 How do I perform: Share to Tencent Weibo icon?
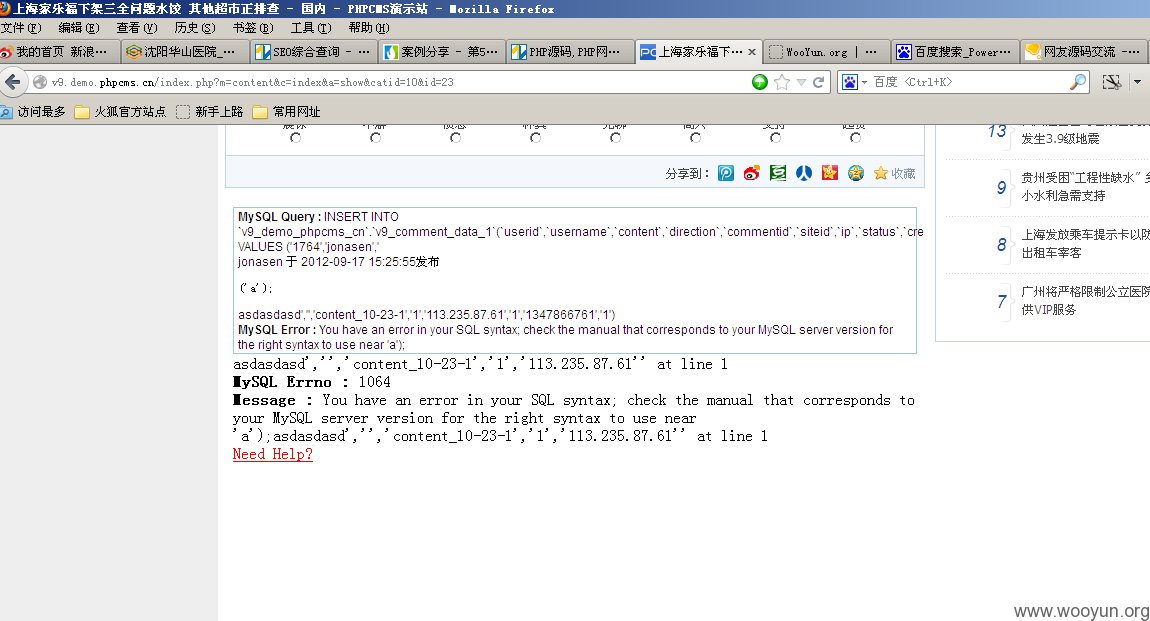click(x=725, y=173)
